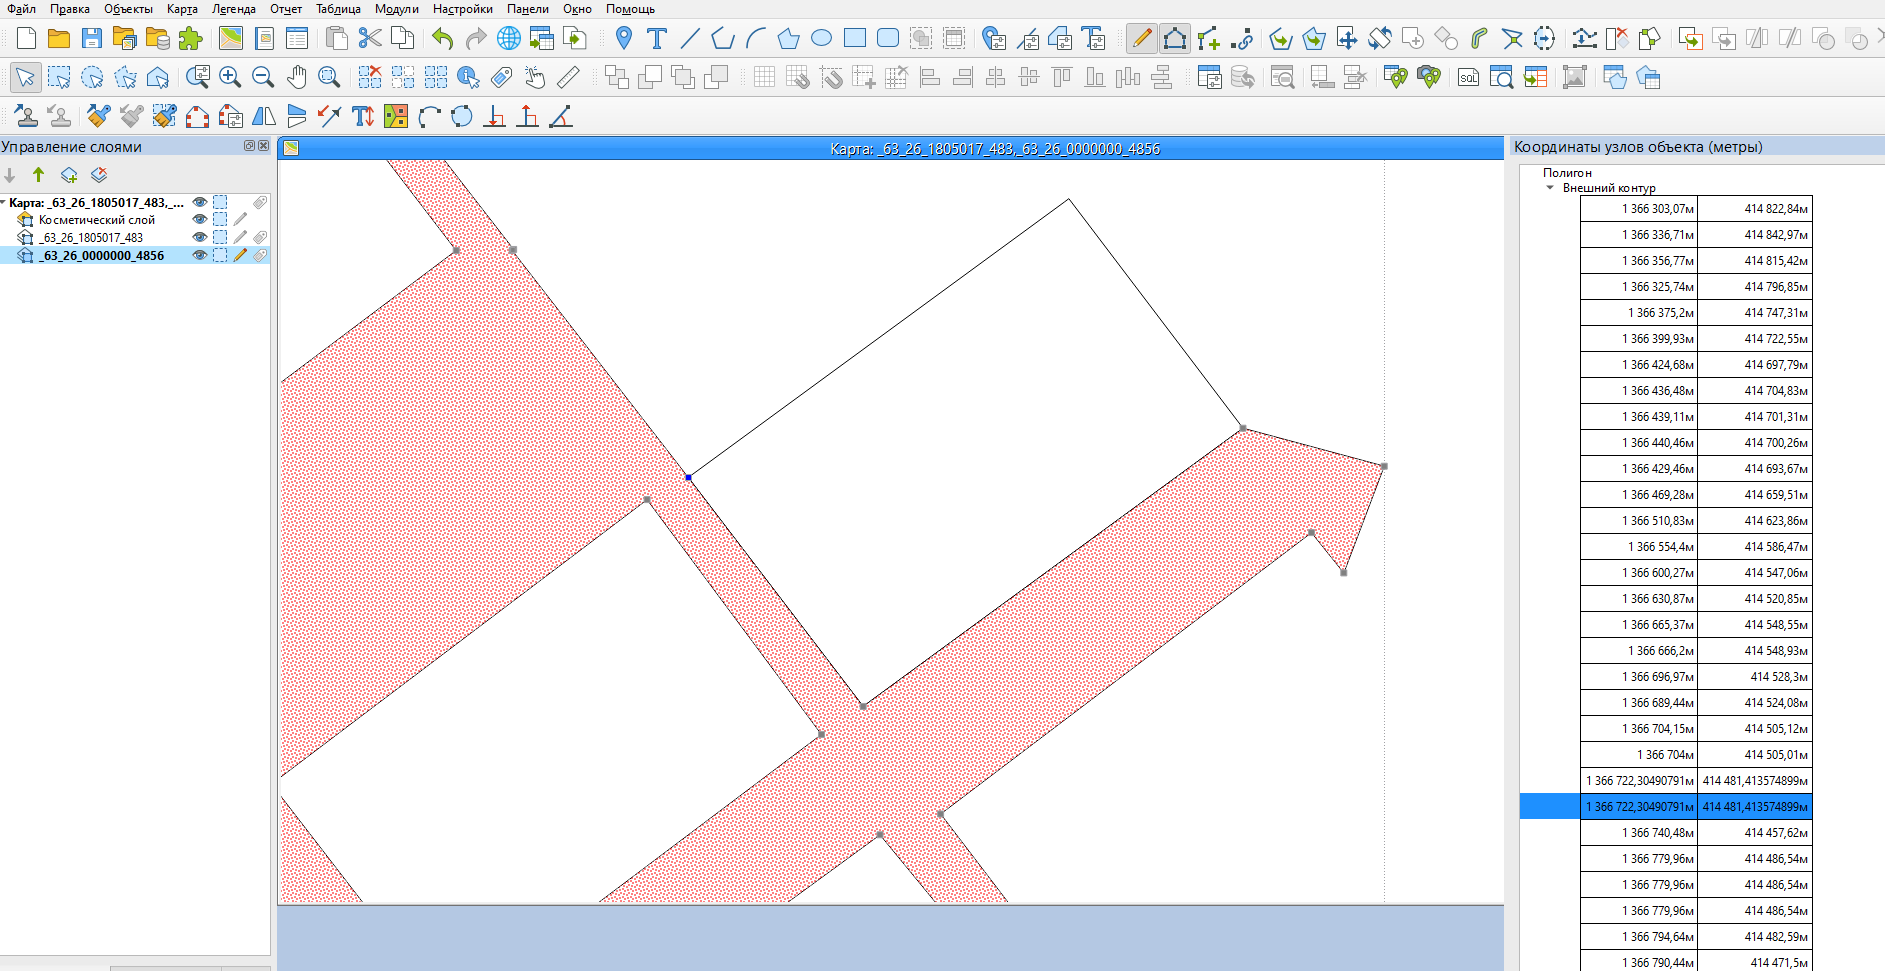Screen dimensions: 1885x971
Task: Click the add layer button in layer panel
Action: click(69, 175)
